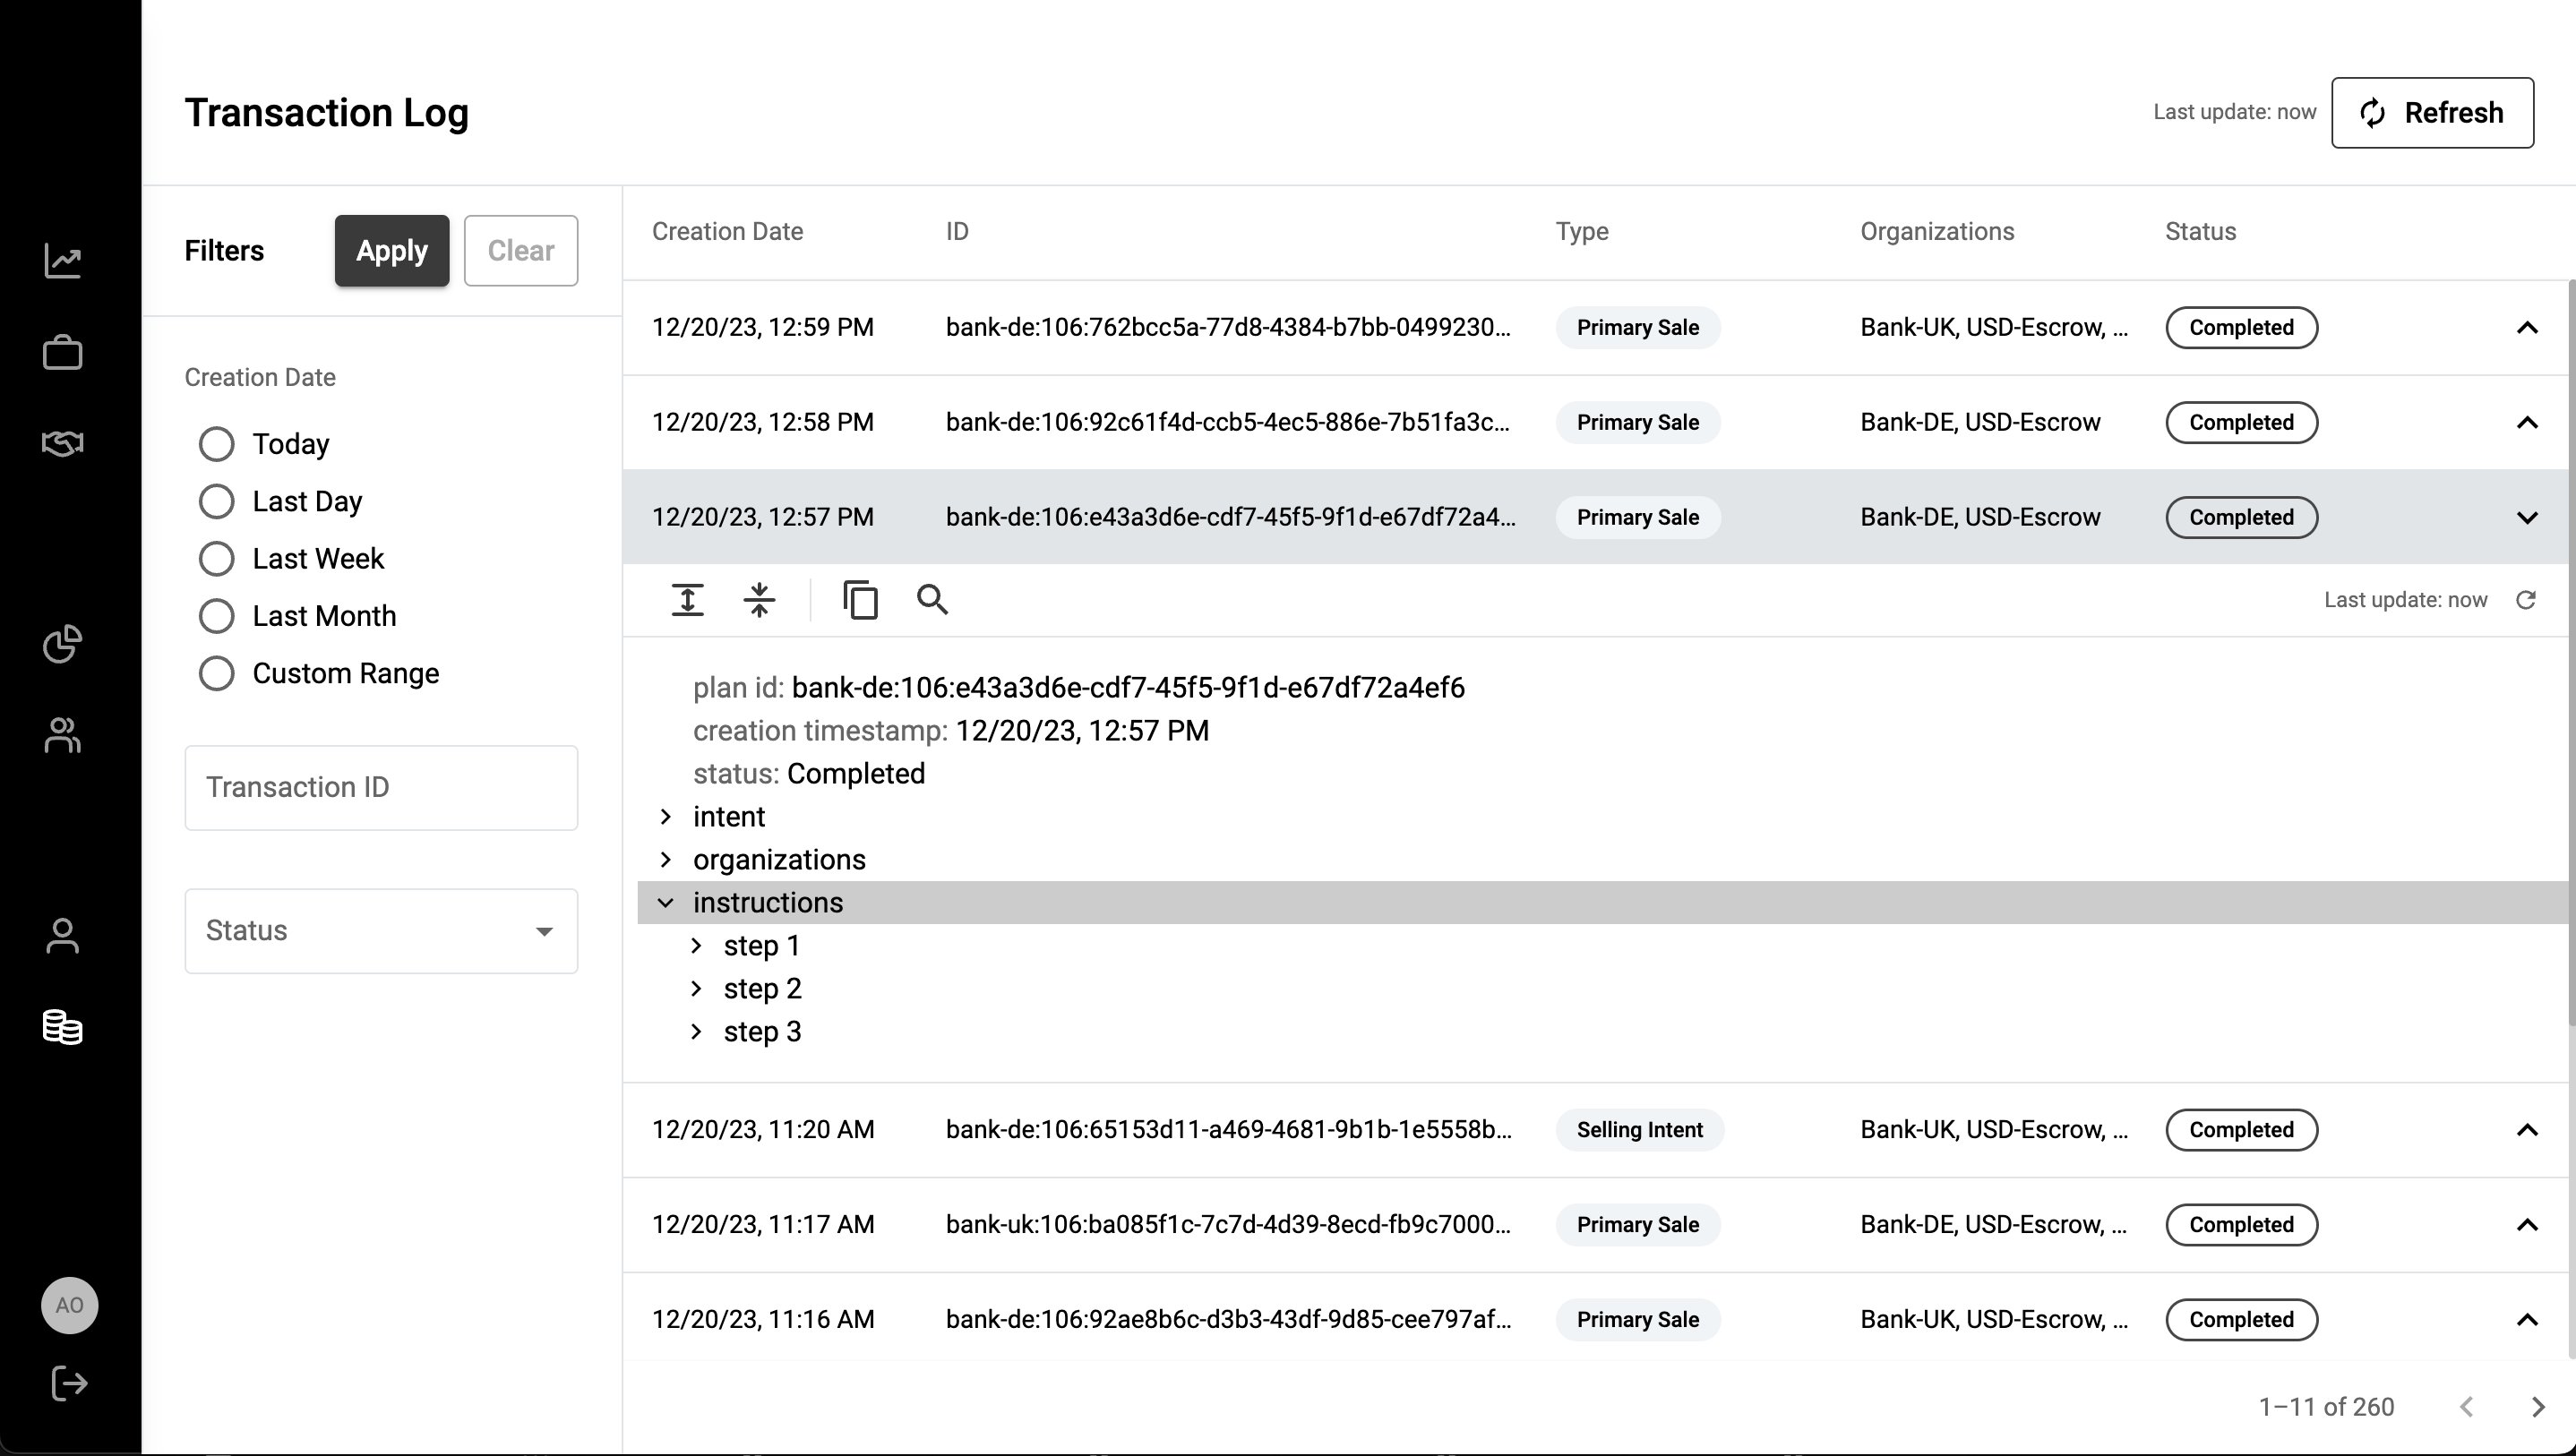Select the Last Day date filter
This screenshot has height=1456, width=2576.
[x=217, y=501]
